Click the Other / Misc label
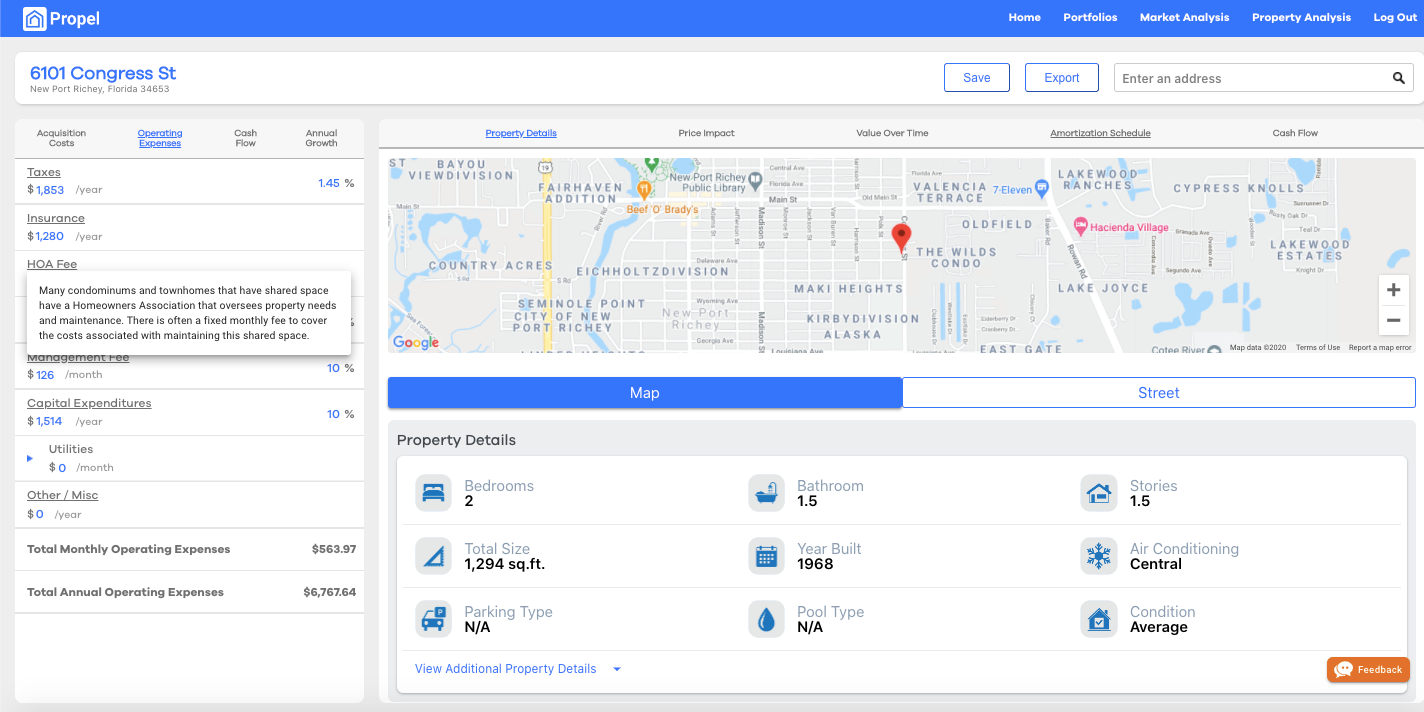The width and height of the screenshot is (1424, 712). click(x=62, y=495)
